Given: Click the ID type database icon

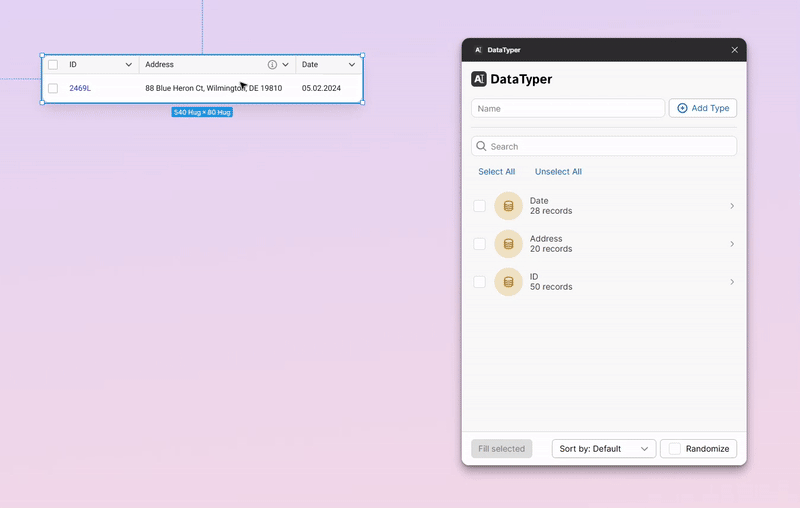Looking at the screenshot, I should 508,282.
